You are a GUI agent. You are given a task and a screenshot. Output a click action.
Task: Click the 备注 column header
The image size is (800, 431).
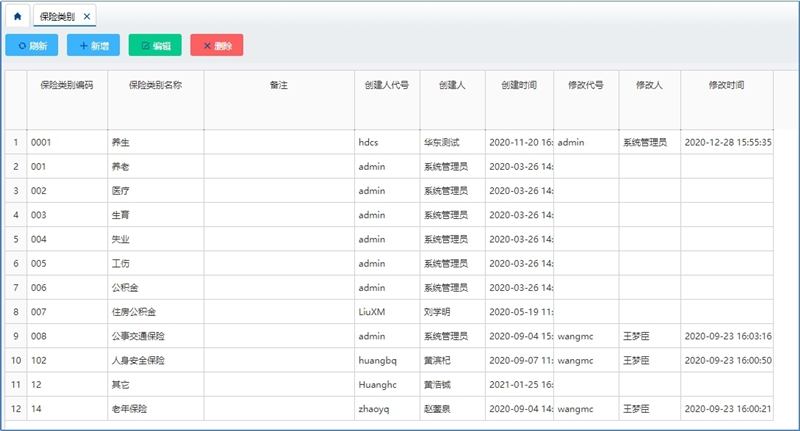tap(279, 86)
